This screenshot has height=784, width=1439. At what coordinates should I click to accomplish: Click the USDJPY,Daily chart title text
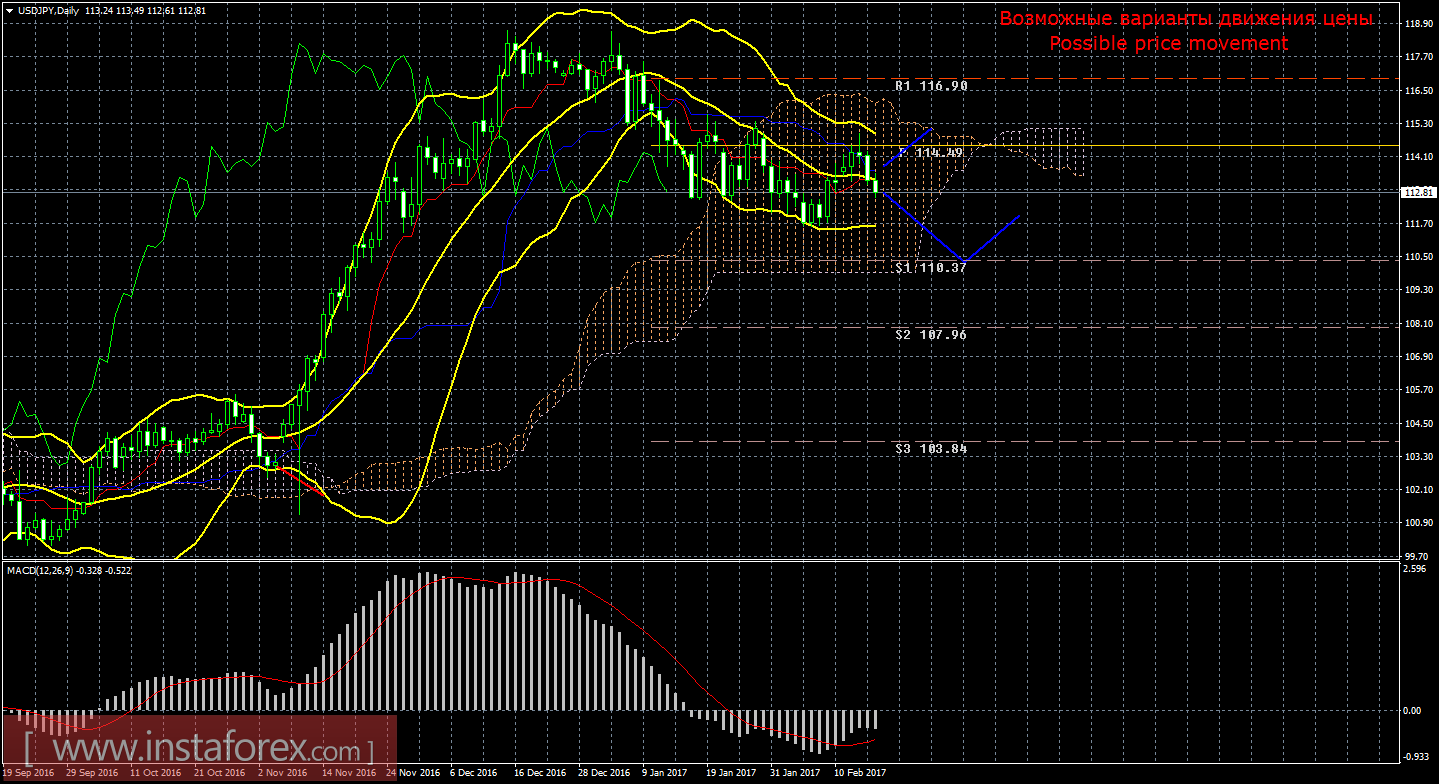(49, 11)
